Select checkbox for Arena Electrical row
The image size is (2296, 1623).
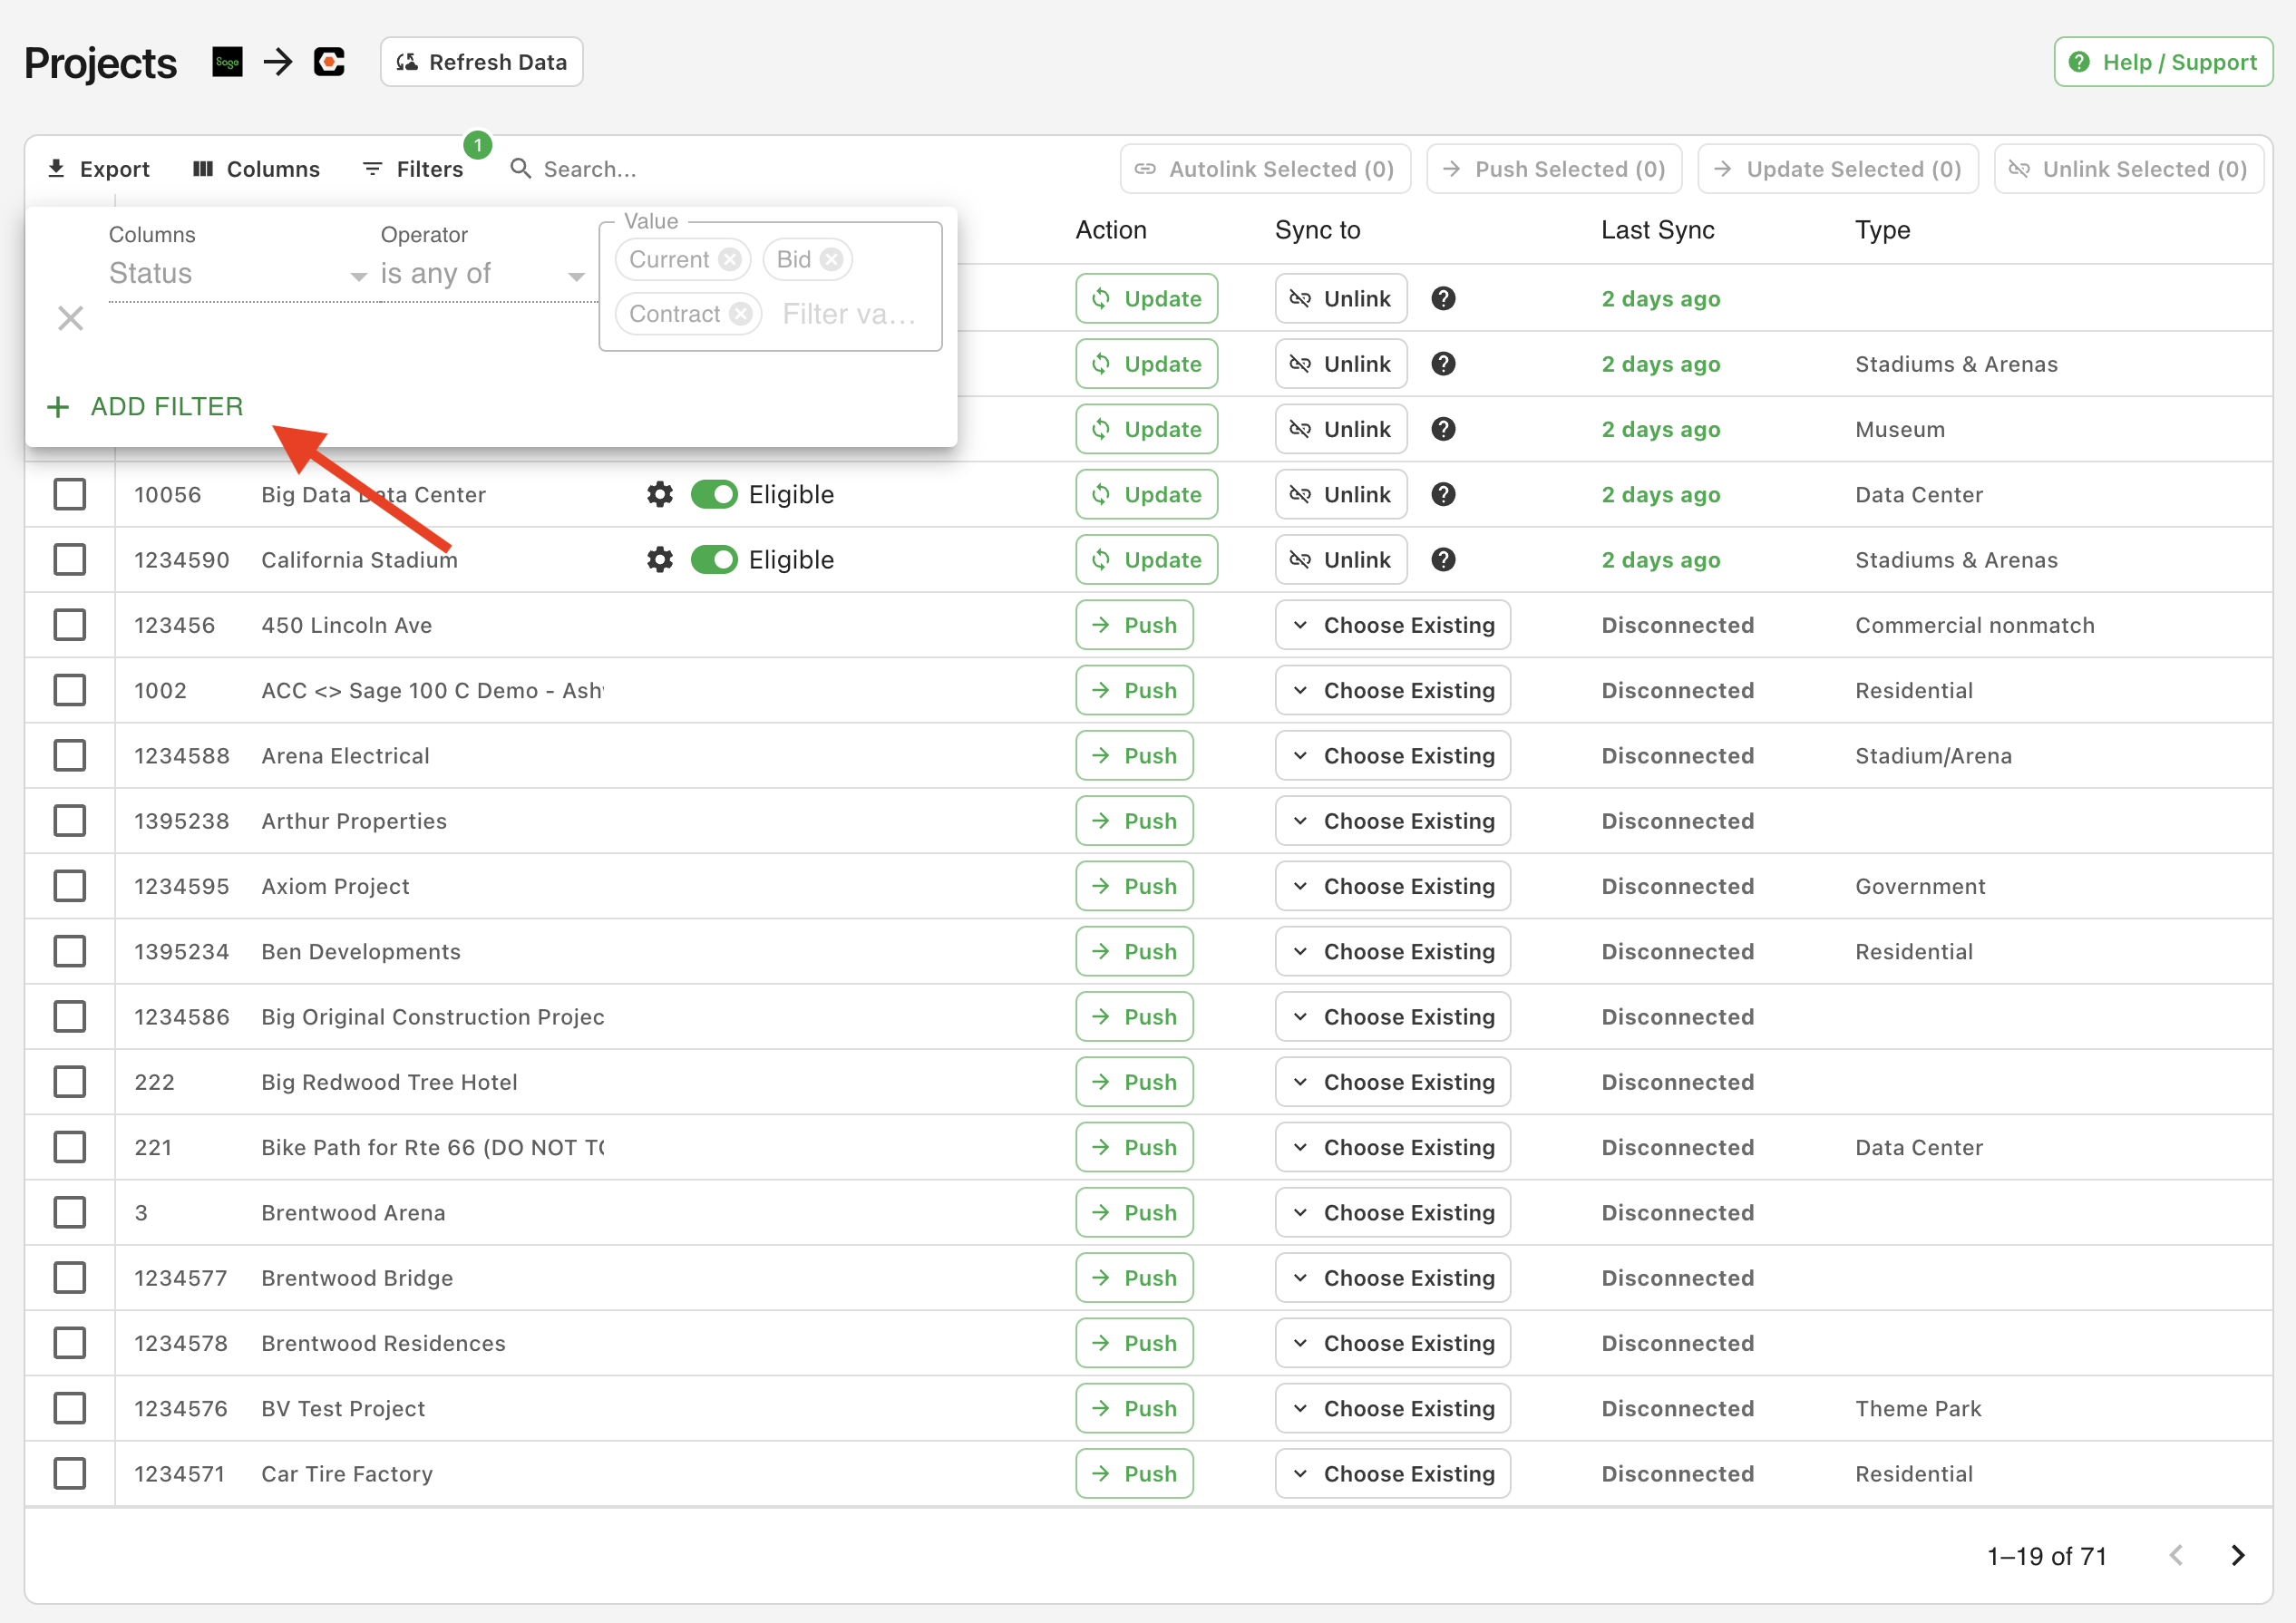tap(70, 755)
